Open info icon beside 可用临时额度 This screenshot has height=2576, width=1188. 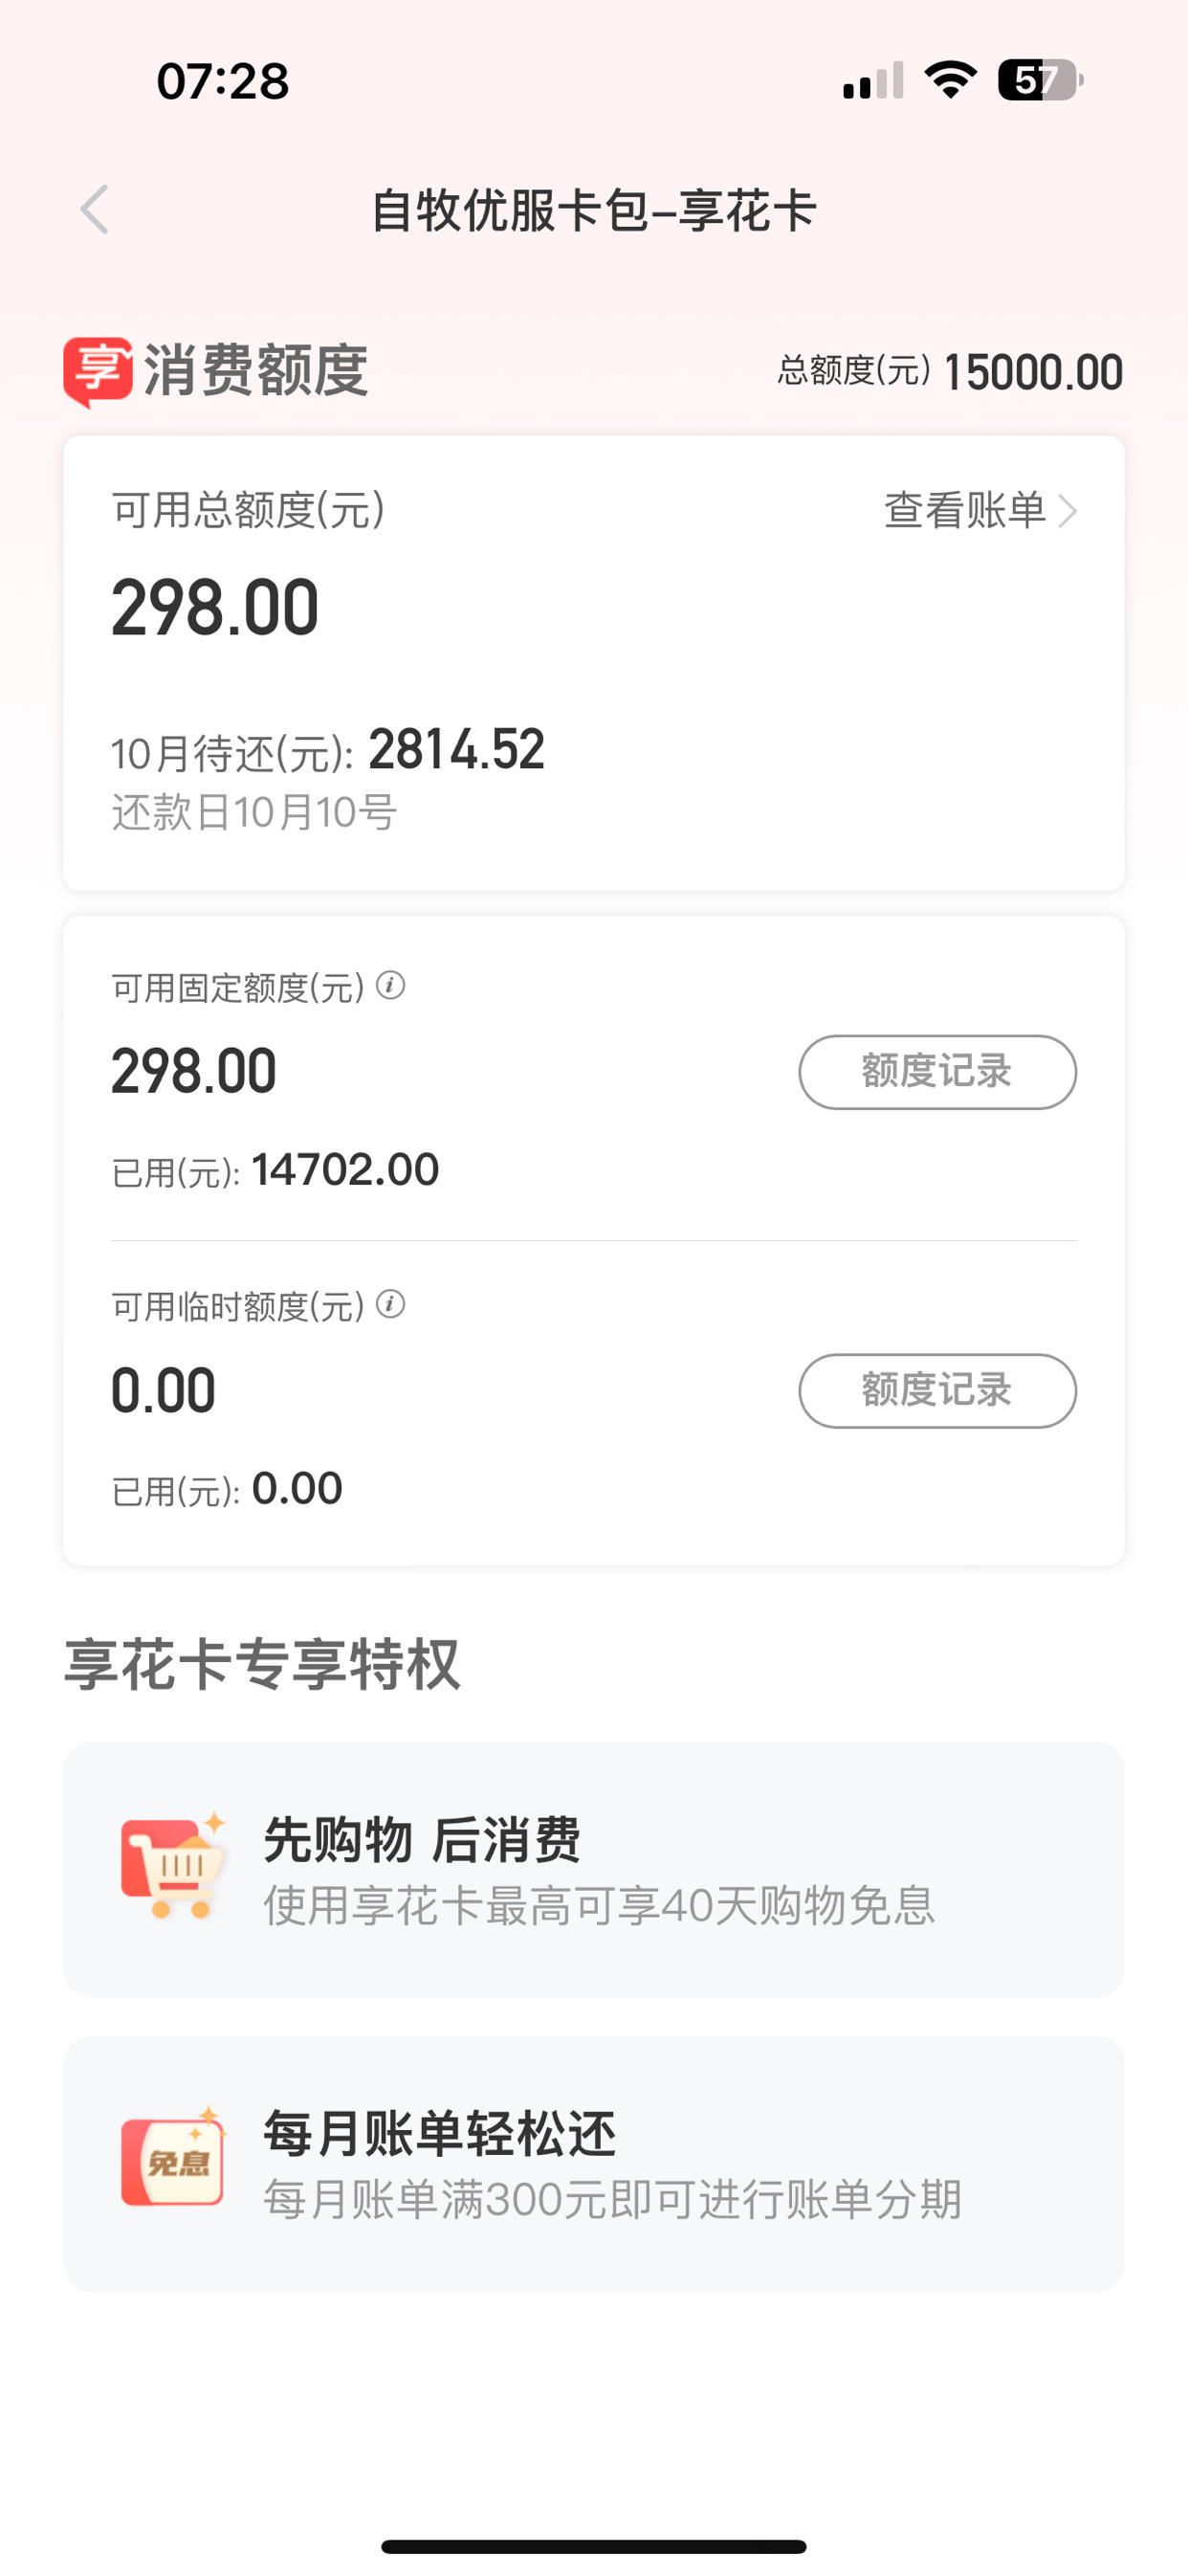coord(390,1304)
